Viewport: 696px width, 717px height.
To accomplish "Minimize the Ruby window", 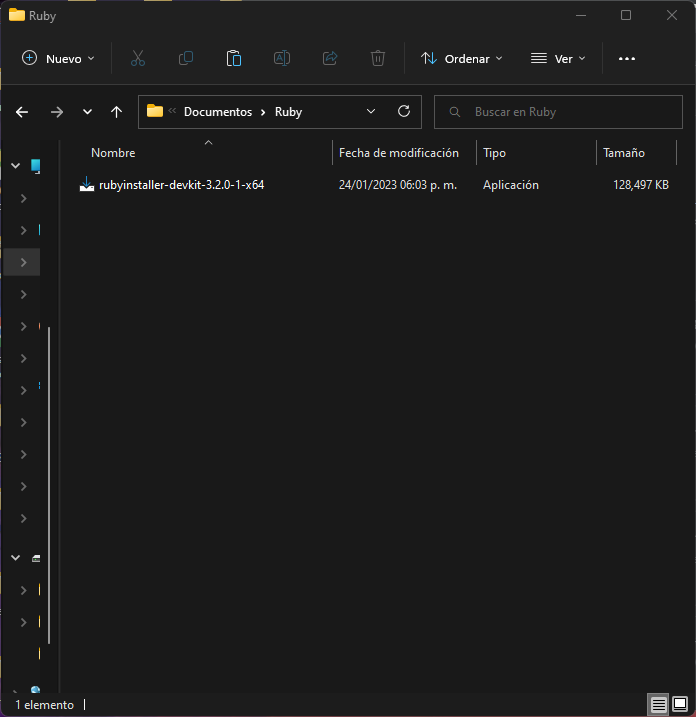I will coord(581,16).
